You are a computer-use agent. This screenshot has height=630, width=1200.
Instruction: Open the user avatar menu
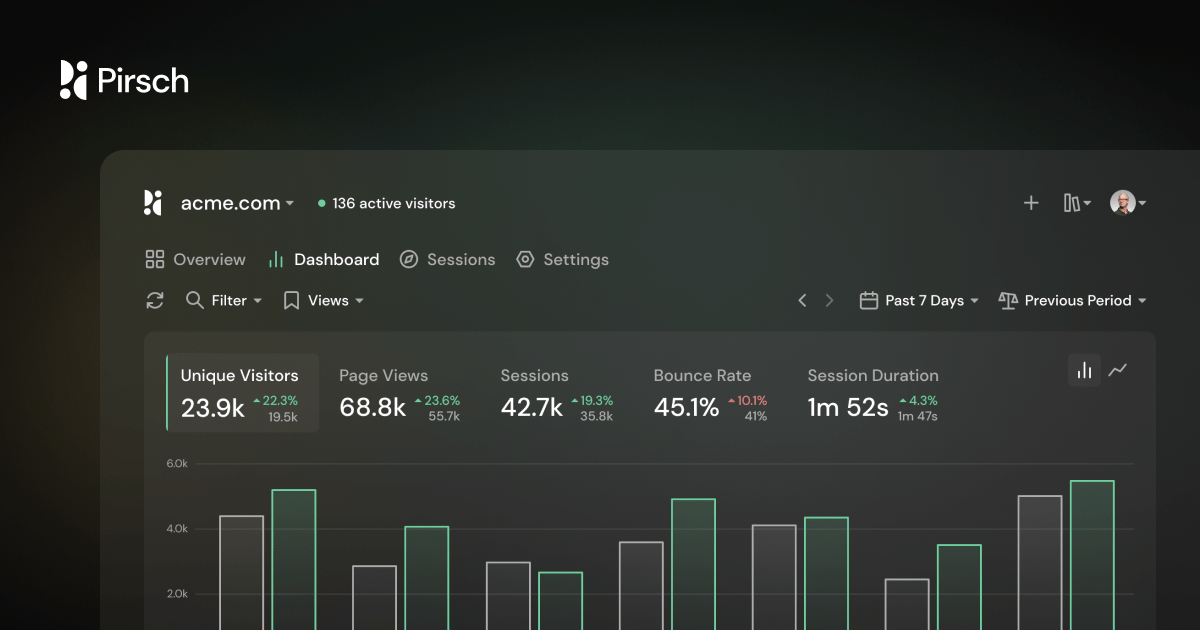(x=1124, y=202)
